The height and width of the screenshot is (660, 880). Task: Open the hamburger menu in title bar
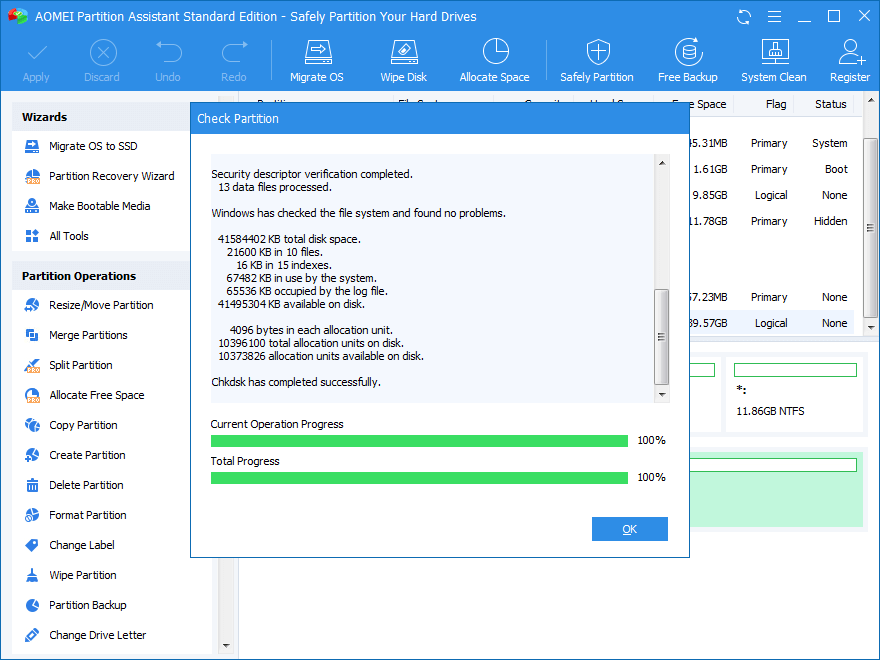pos(775,16)
